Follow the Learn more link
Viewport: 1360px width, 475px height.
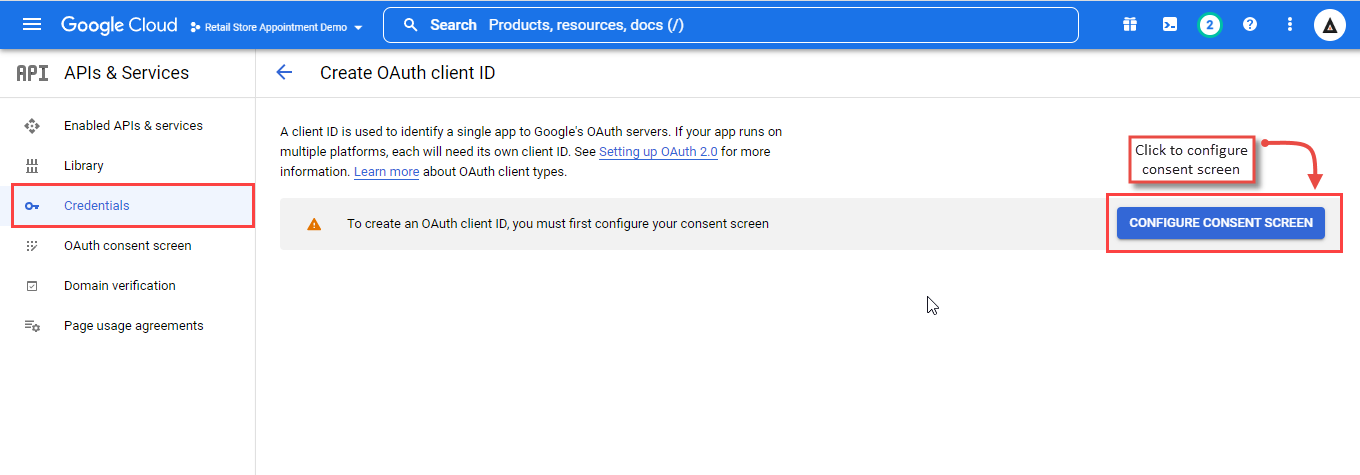(386, 172)
